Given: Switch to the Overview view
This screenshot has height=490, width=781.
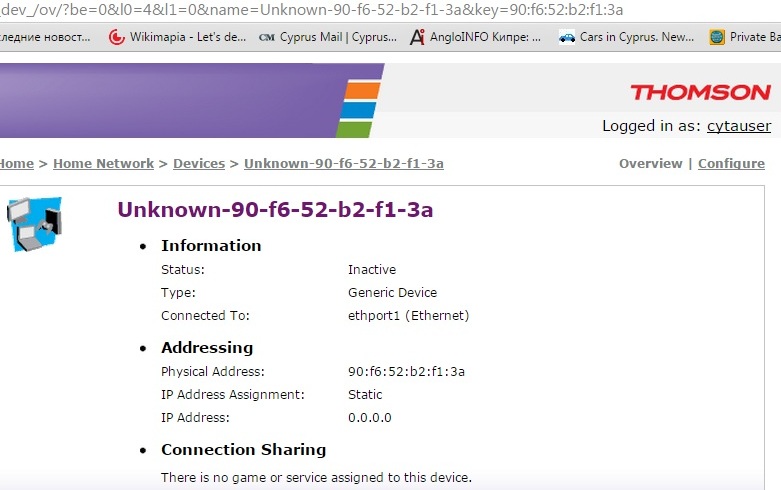Looking at the screenshot, I should tap(650, 163).
